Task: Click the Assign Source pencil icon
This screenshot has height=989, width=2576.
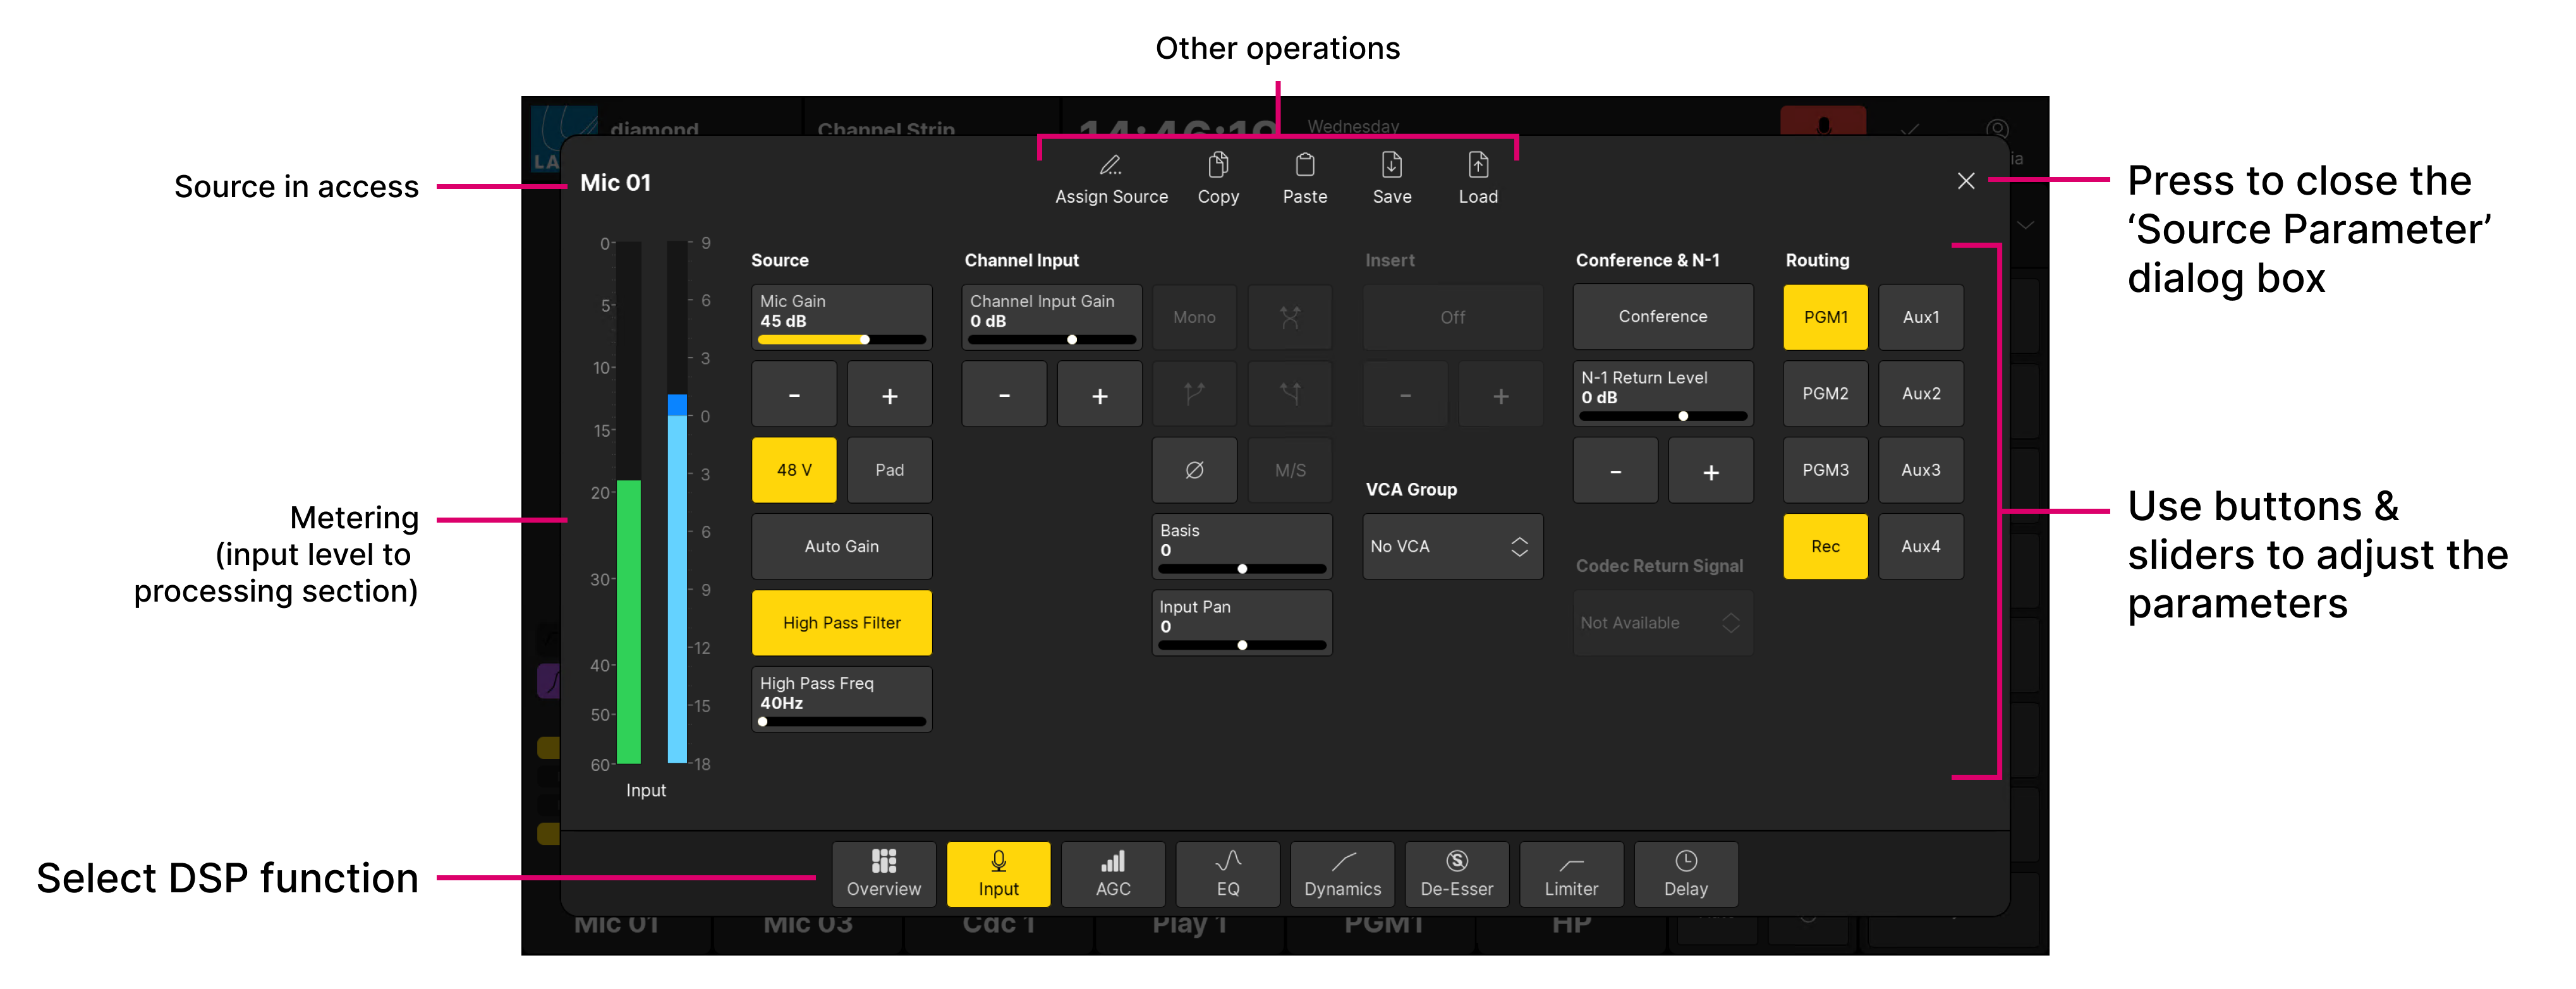Action: [x=1111, y=166]
